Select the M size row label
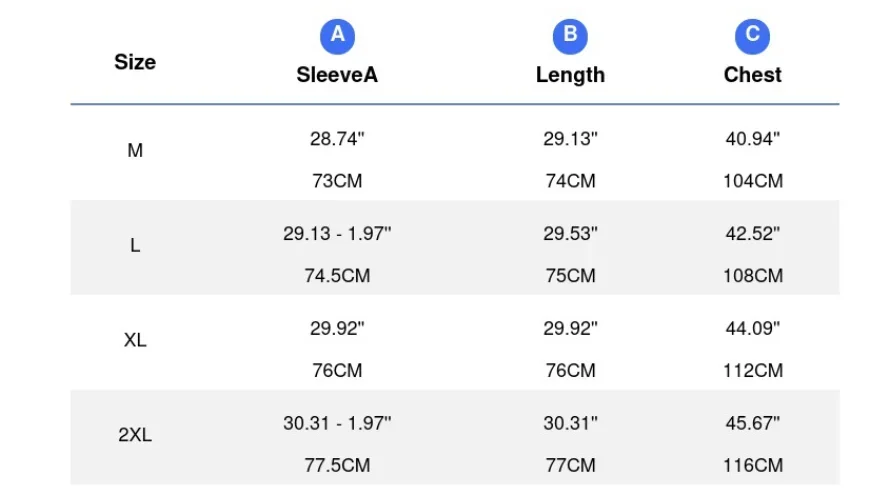Screen dimensions: 891x503 tap(135, 152)
